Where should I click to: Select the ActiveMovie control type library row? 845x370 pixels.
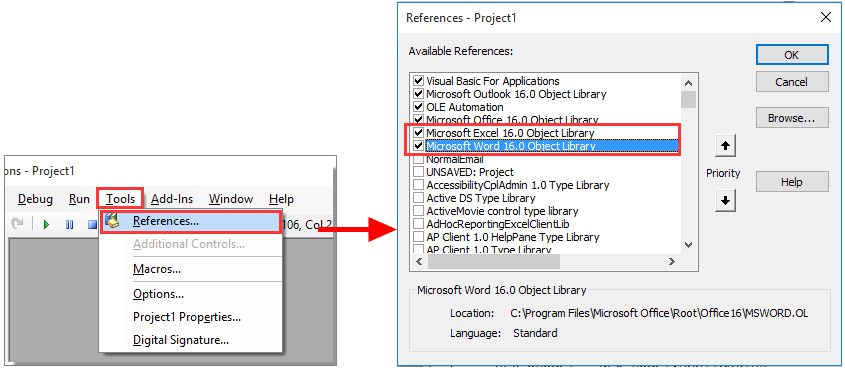point(545,211)
